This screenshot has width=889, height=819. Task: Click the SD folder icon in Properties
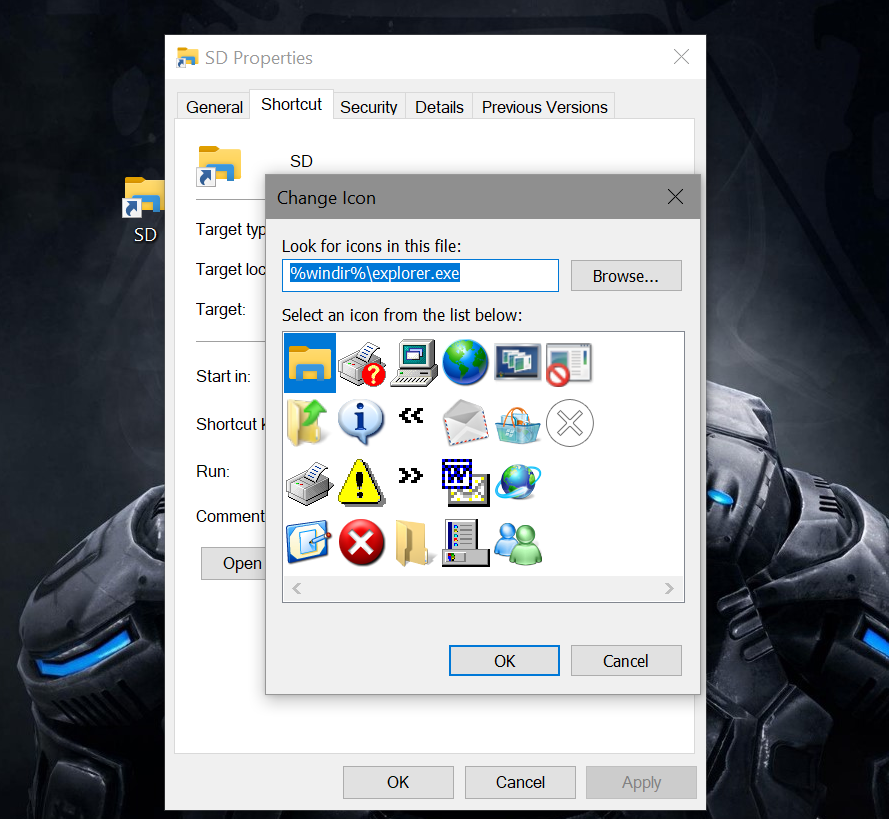point(219,166)
